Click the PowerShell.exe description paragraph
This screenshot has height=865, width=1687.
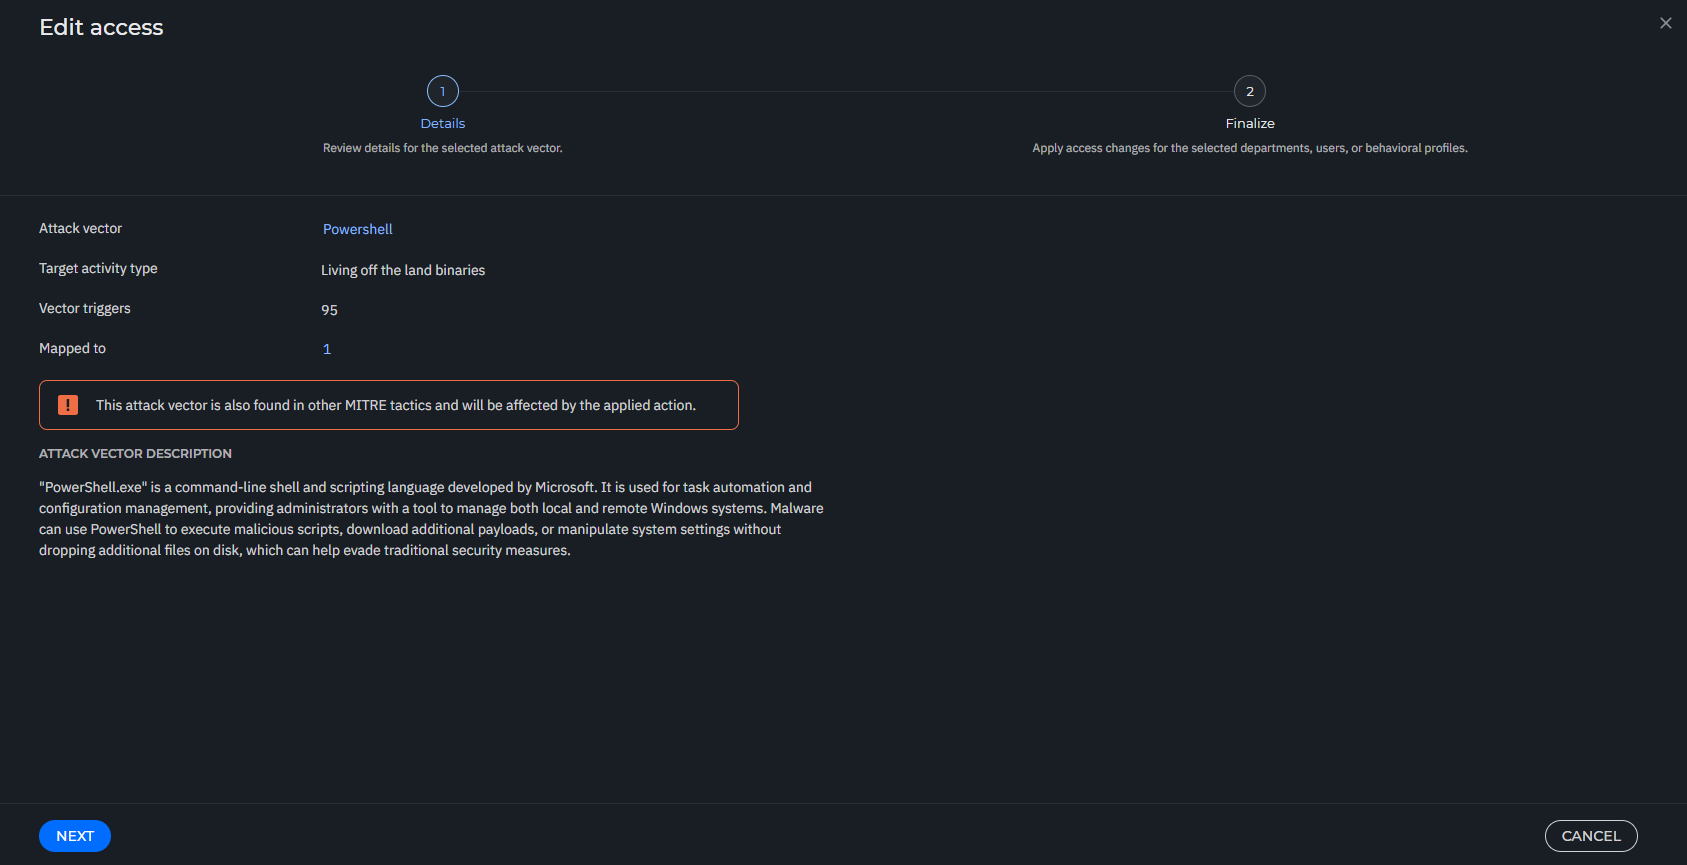click(x=431, y=519)
